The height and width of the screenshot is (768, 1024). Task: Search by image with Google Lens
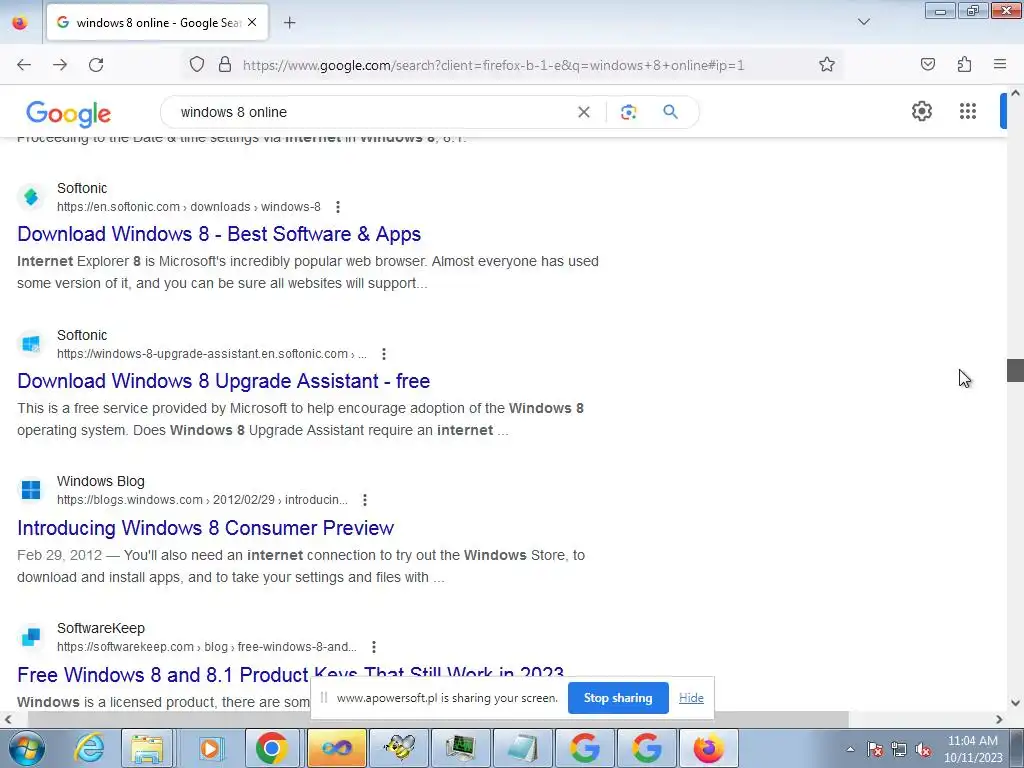point(628,112)
